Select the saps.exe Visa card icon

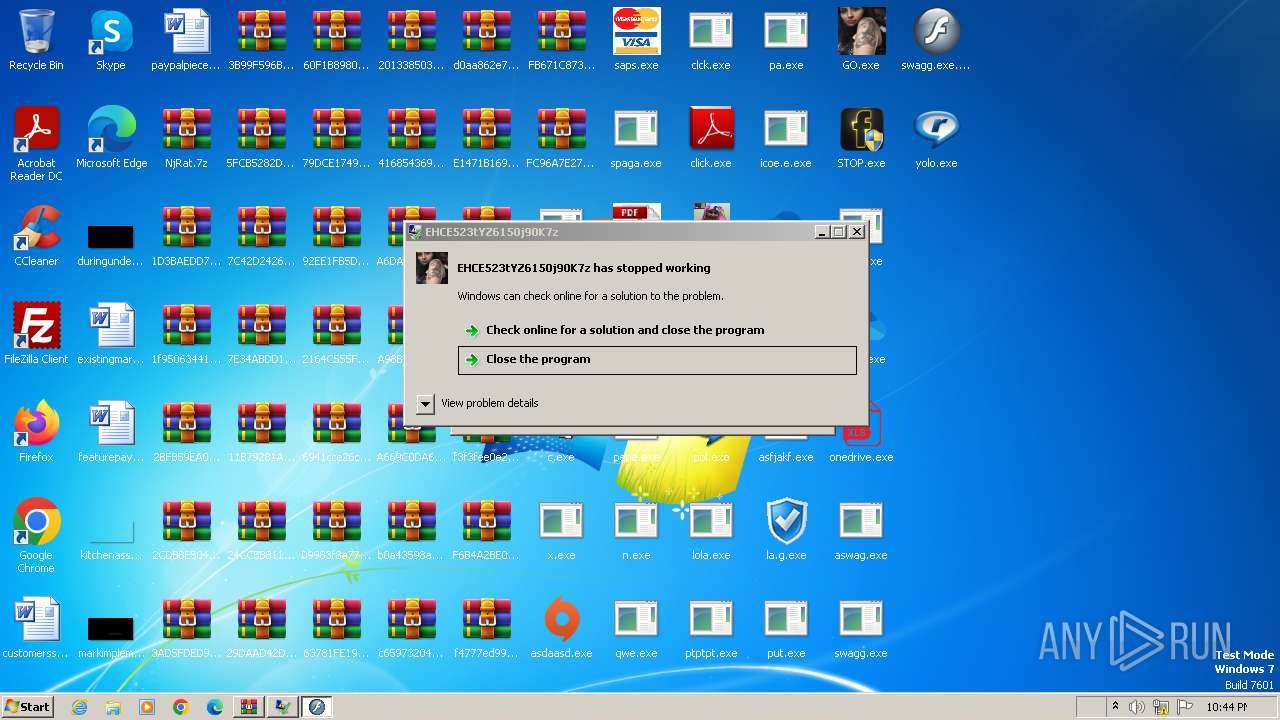pos(636,40)
